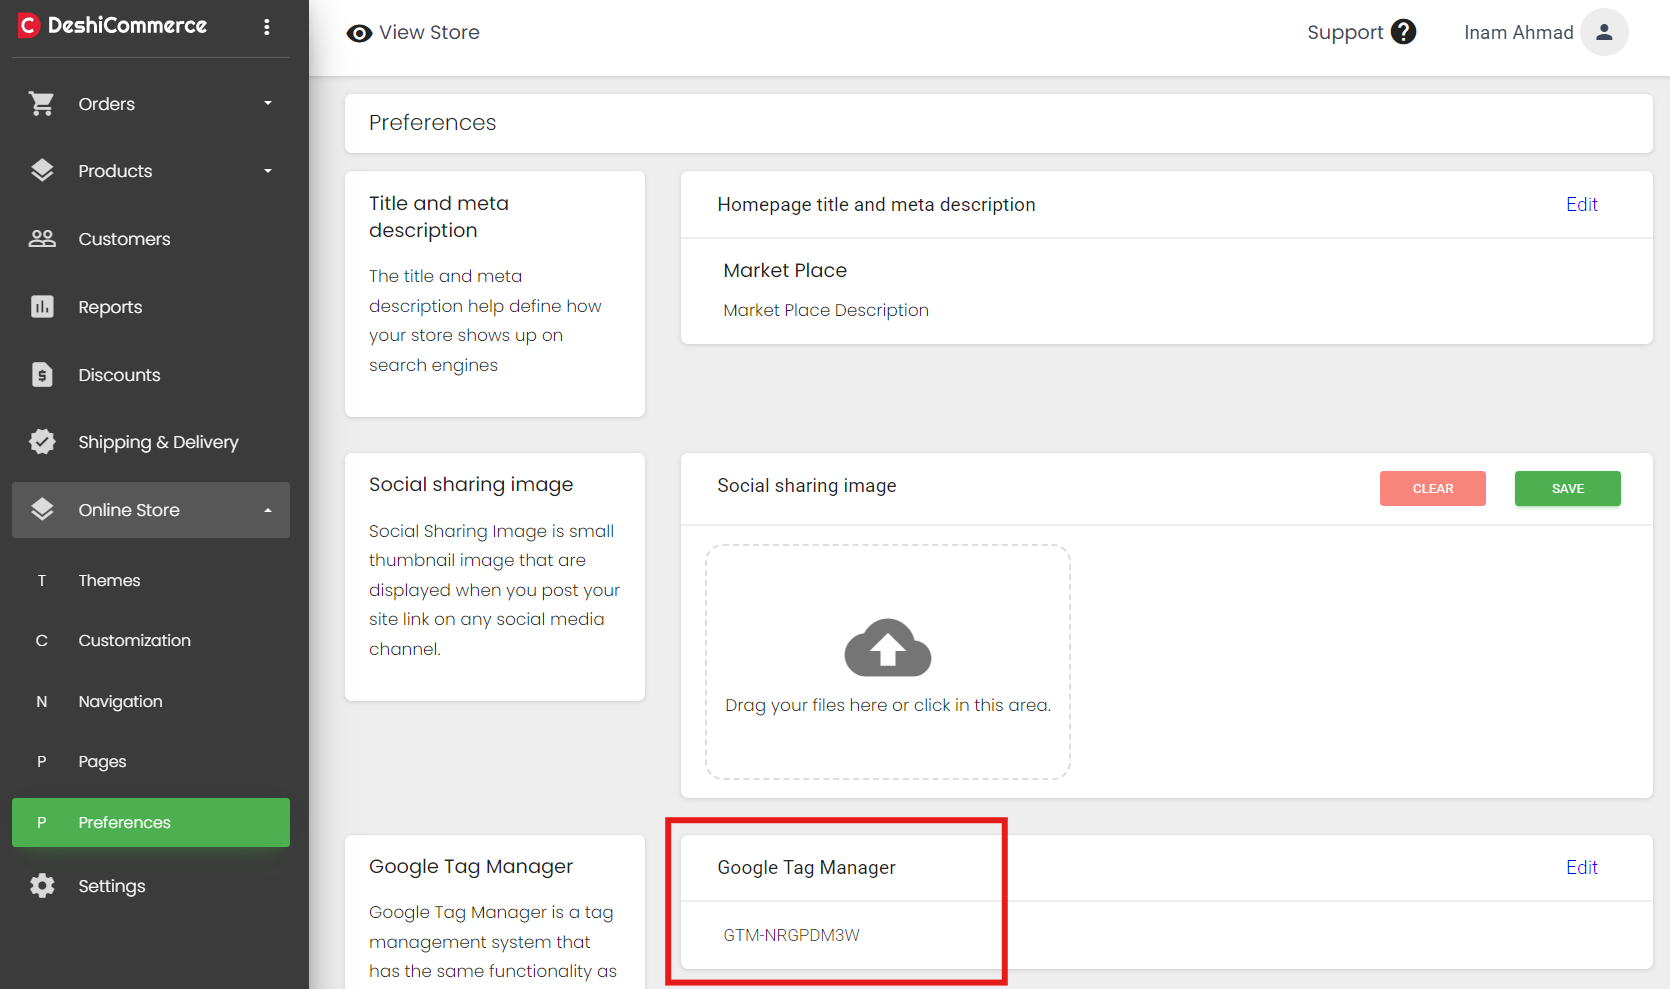Click the cloud upload icon
The width and height of the screenshot is (1670, 989).
(888, 647)
